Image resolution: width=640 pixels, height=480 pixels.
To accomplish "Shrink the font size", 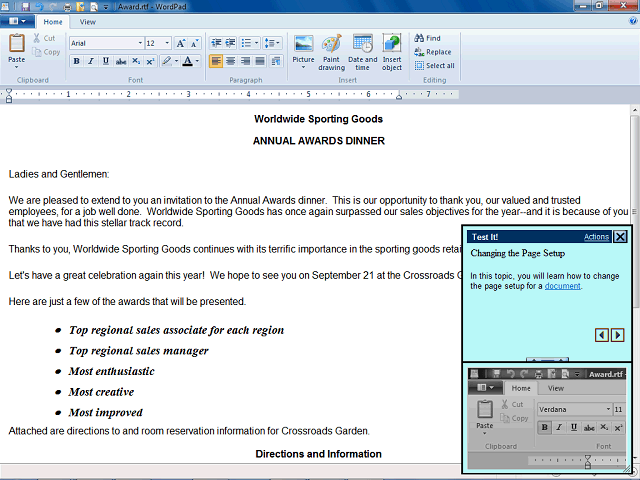I will (195, 43).
